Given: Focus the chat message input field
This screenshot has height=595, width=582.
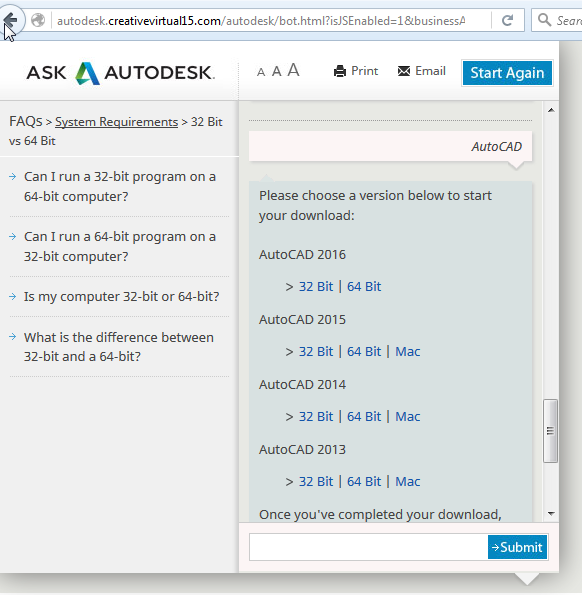Looking at the screenshot, I should click(368, 547).
